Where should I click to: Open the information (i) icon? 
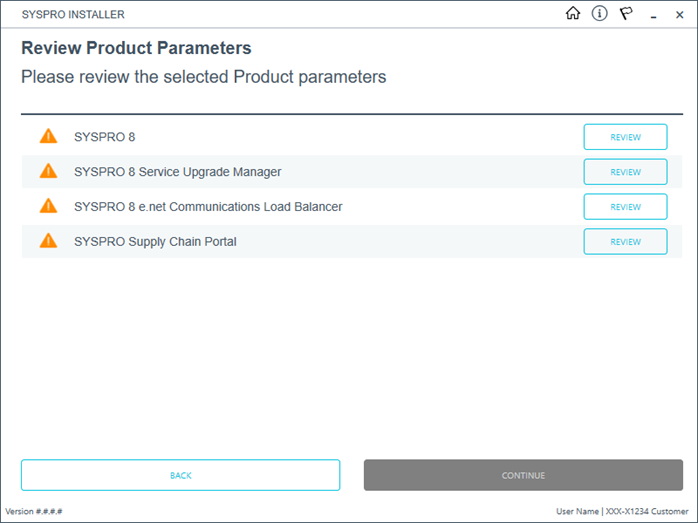click(x=599, y=14)
